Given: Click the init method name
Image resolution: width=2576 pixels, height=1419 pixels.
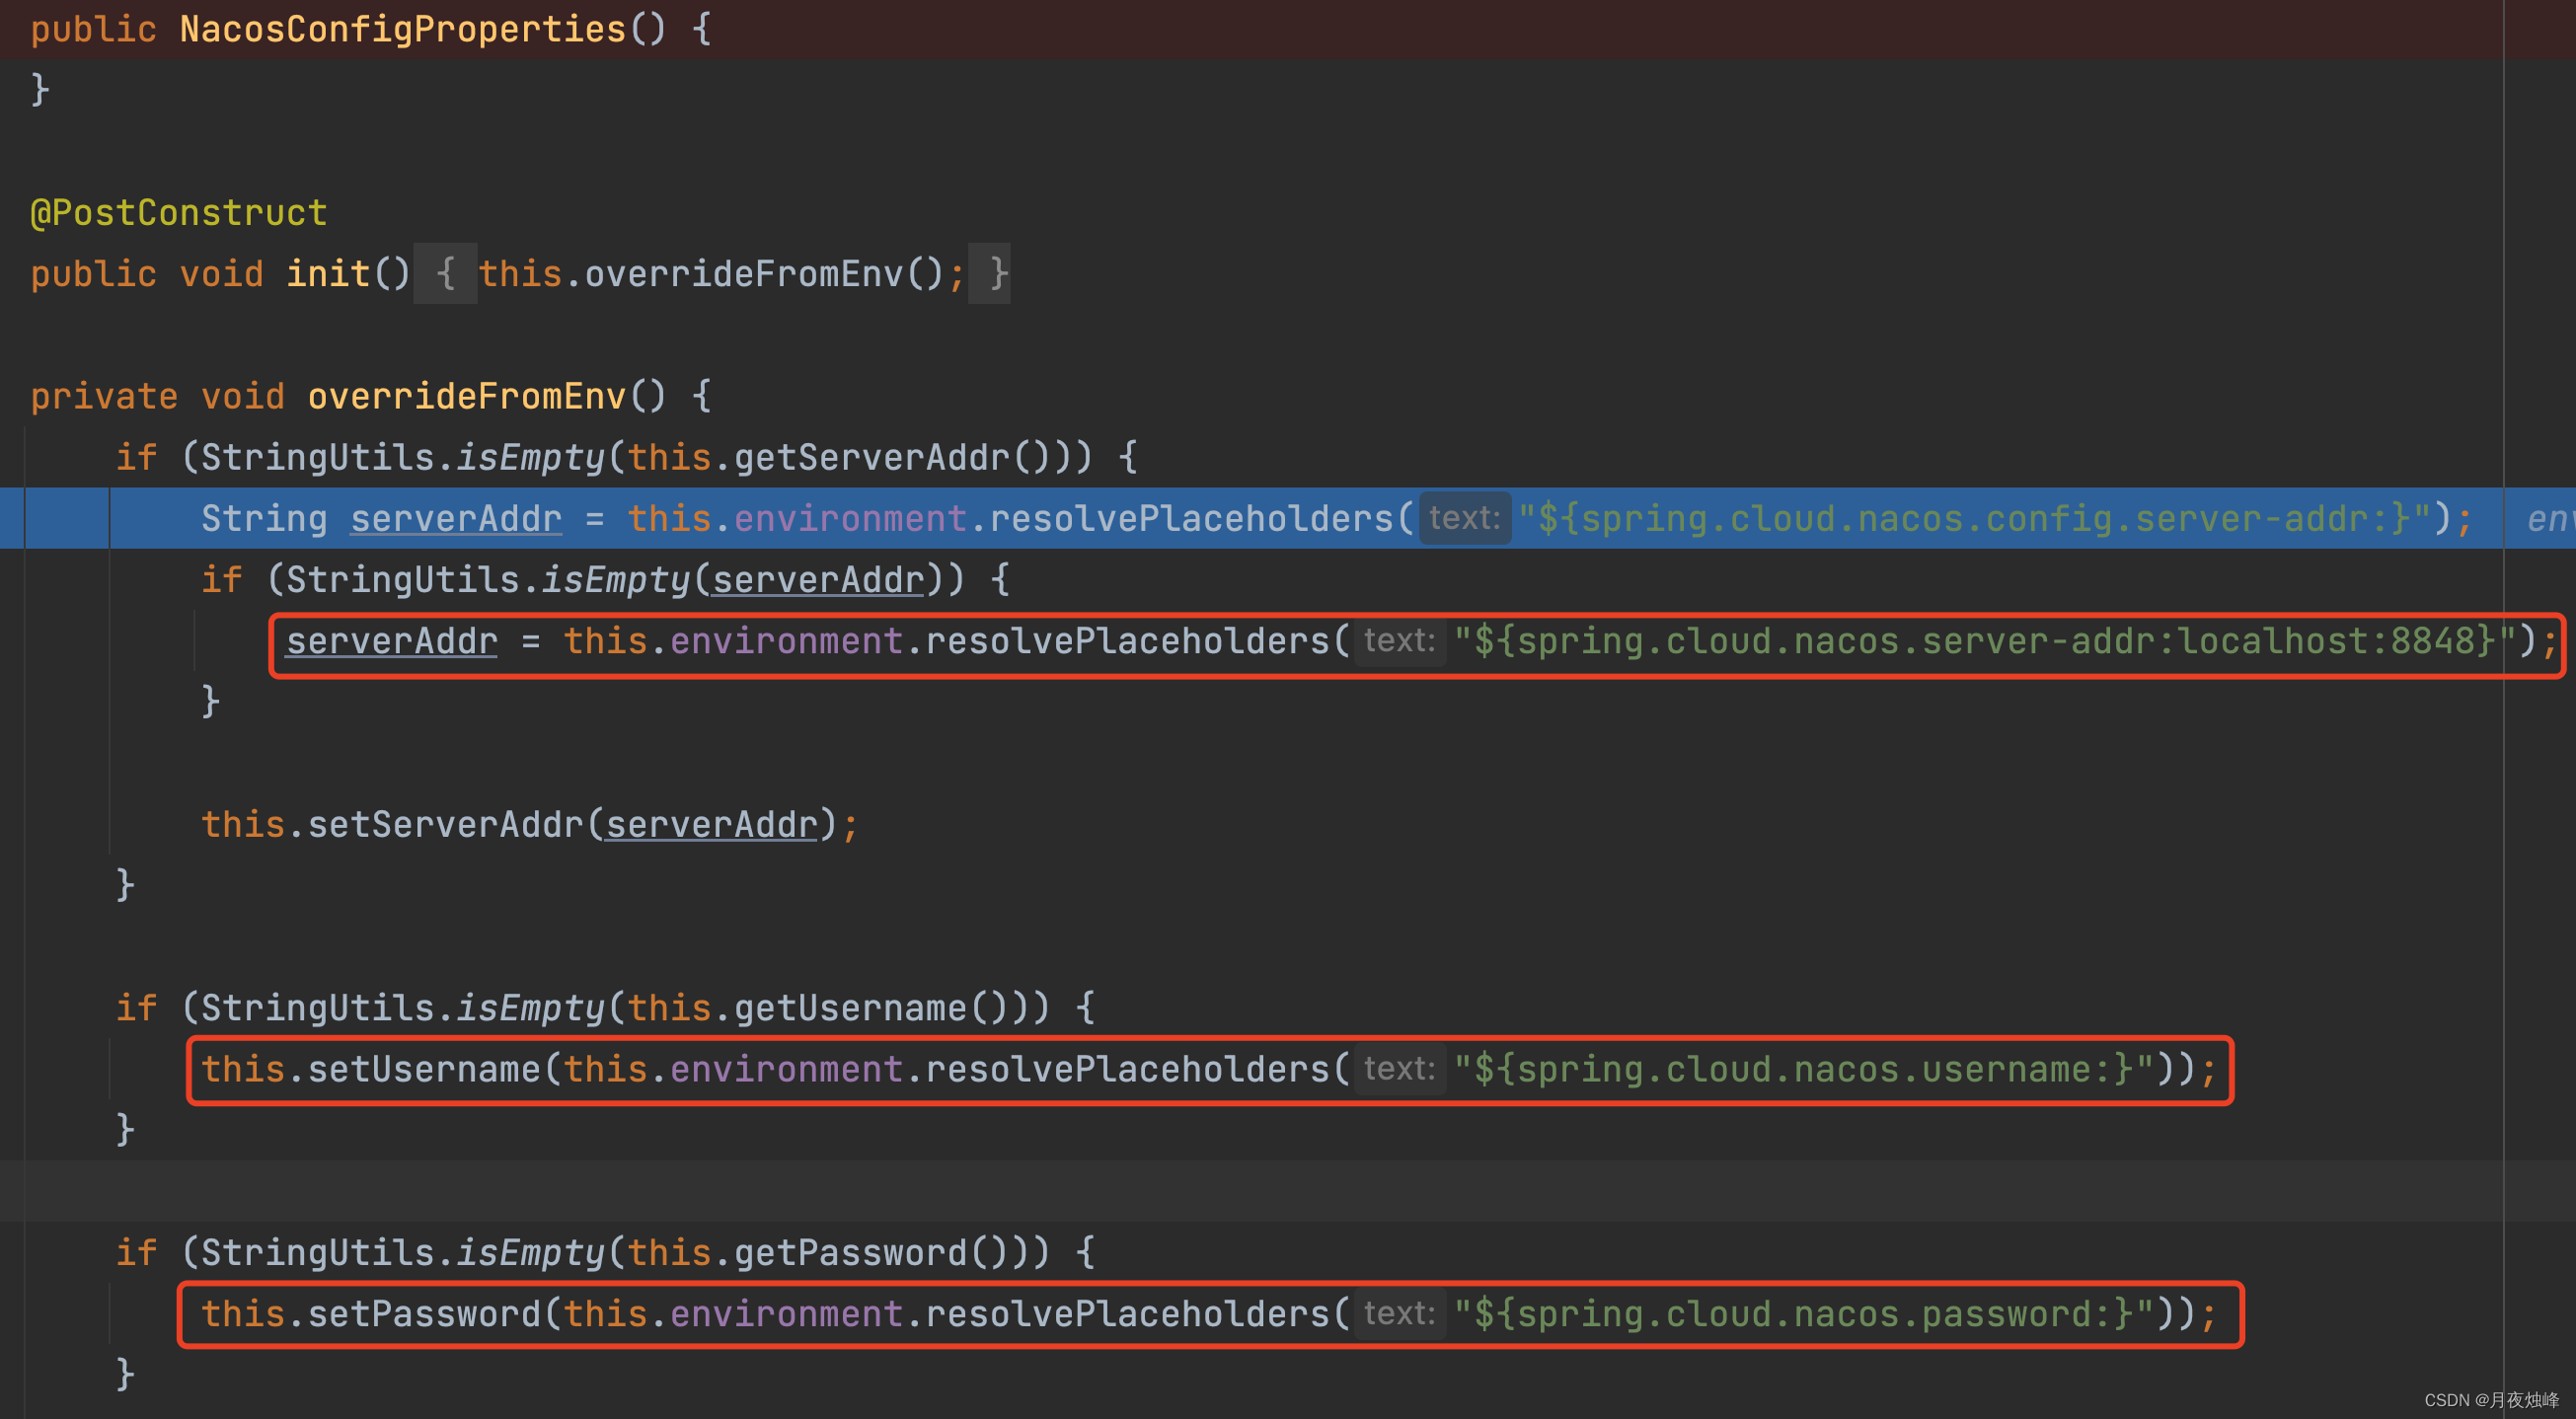Looking at the screenshot, I should click(328, 273).
